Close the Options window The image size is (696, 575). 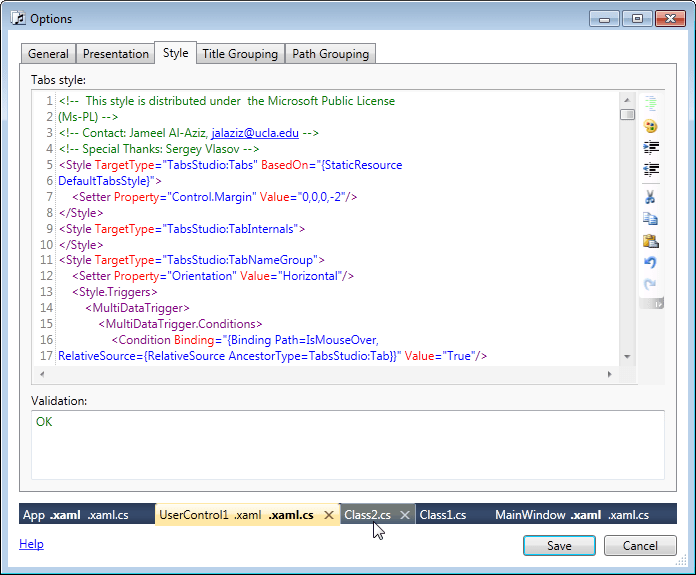coord(670,19)
